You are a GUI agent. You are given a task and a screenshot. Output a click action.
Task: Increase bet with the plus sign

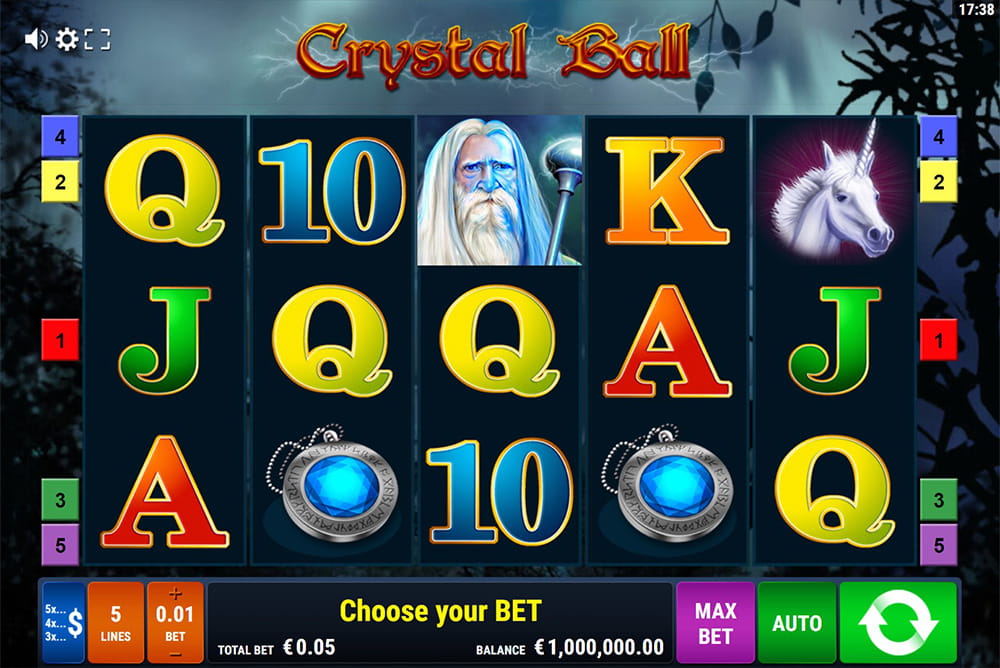(175, 595)
